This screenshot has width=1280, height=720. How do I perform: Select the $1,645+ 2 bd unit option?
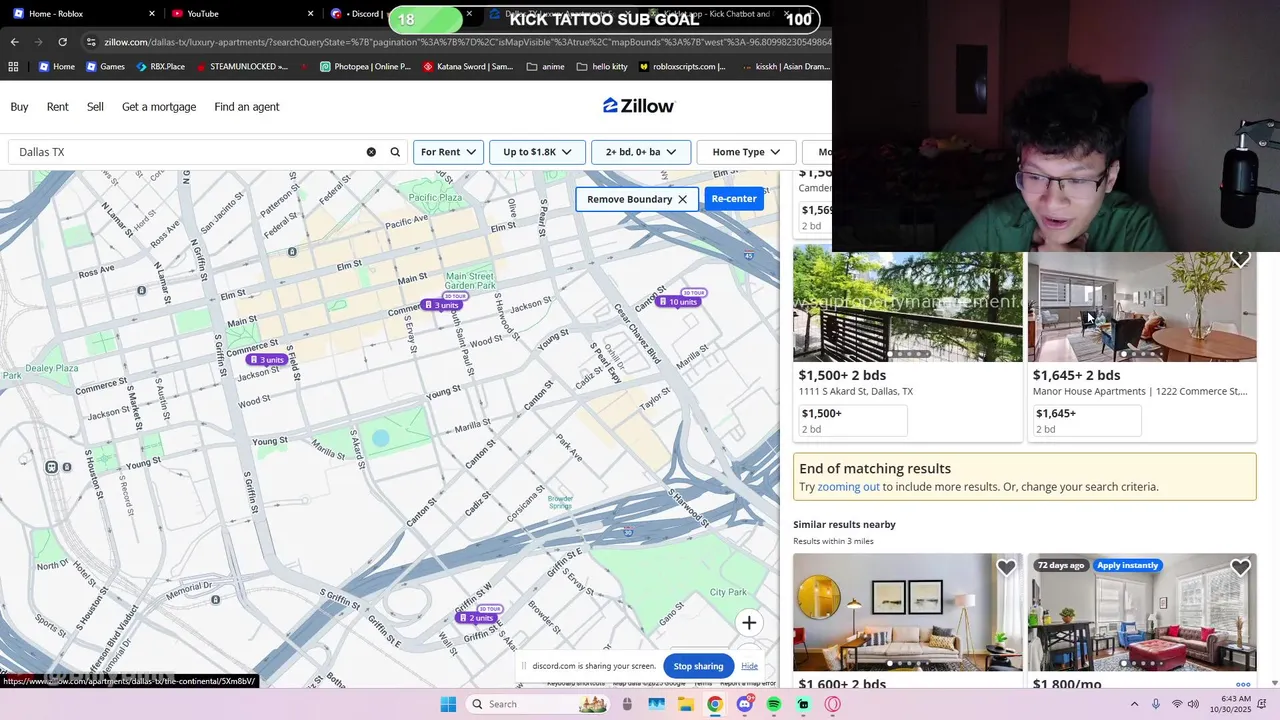pos(1087,421)
